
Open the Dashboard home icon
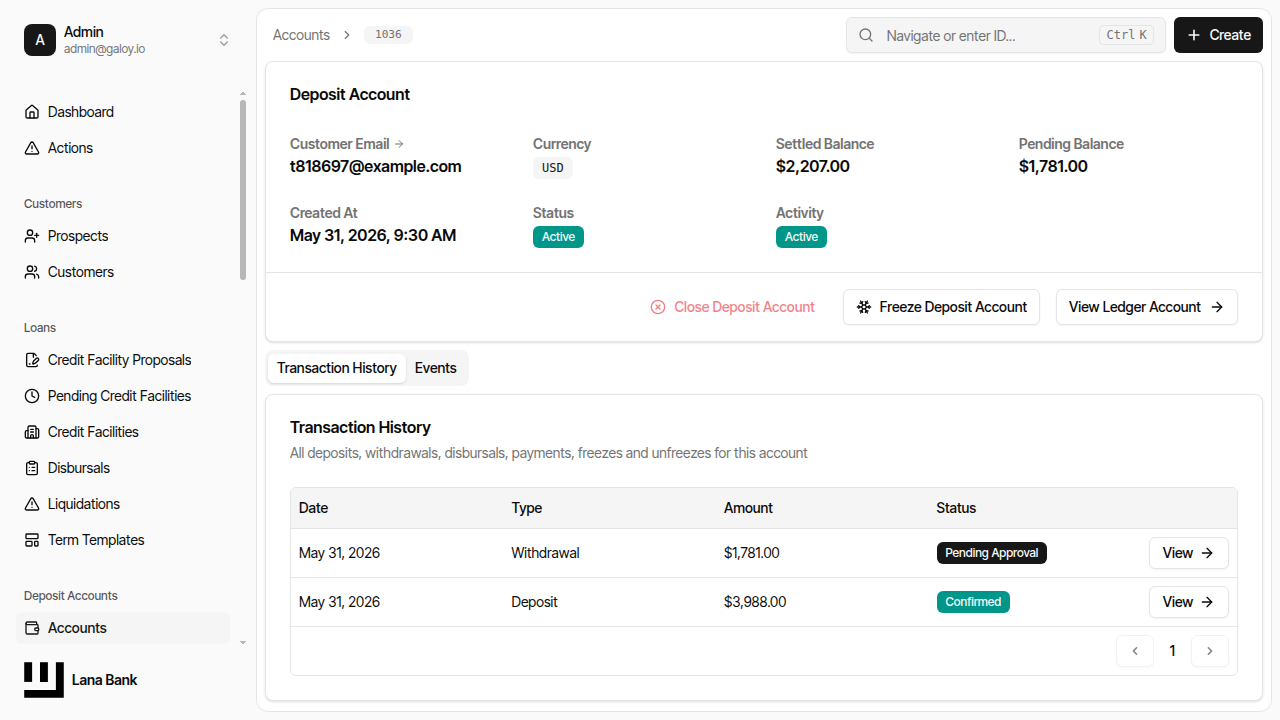click(x=32, y=112)
